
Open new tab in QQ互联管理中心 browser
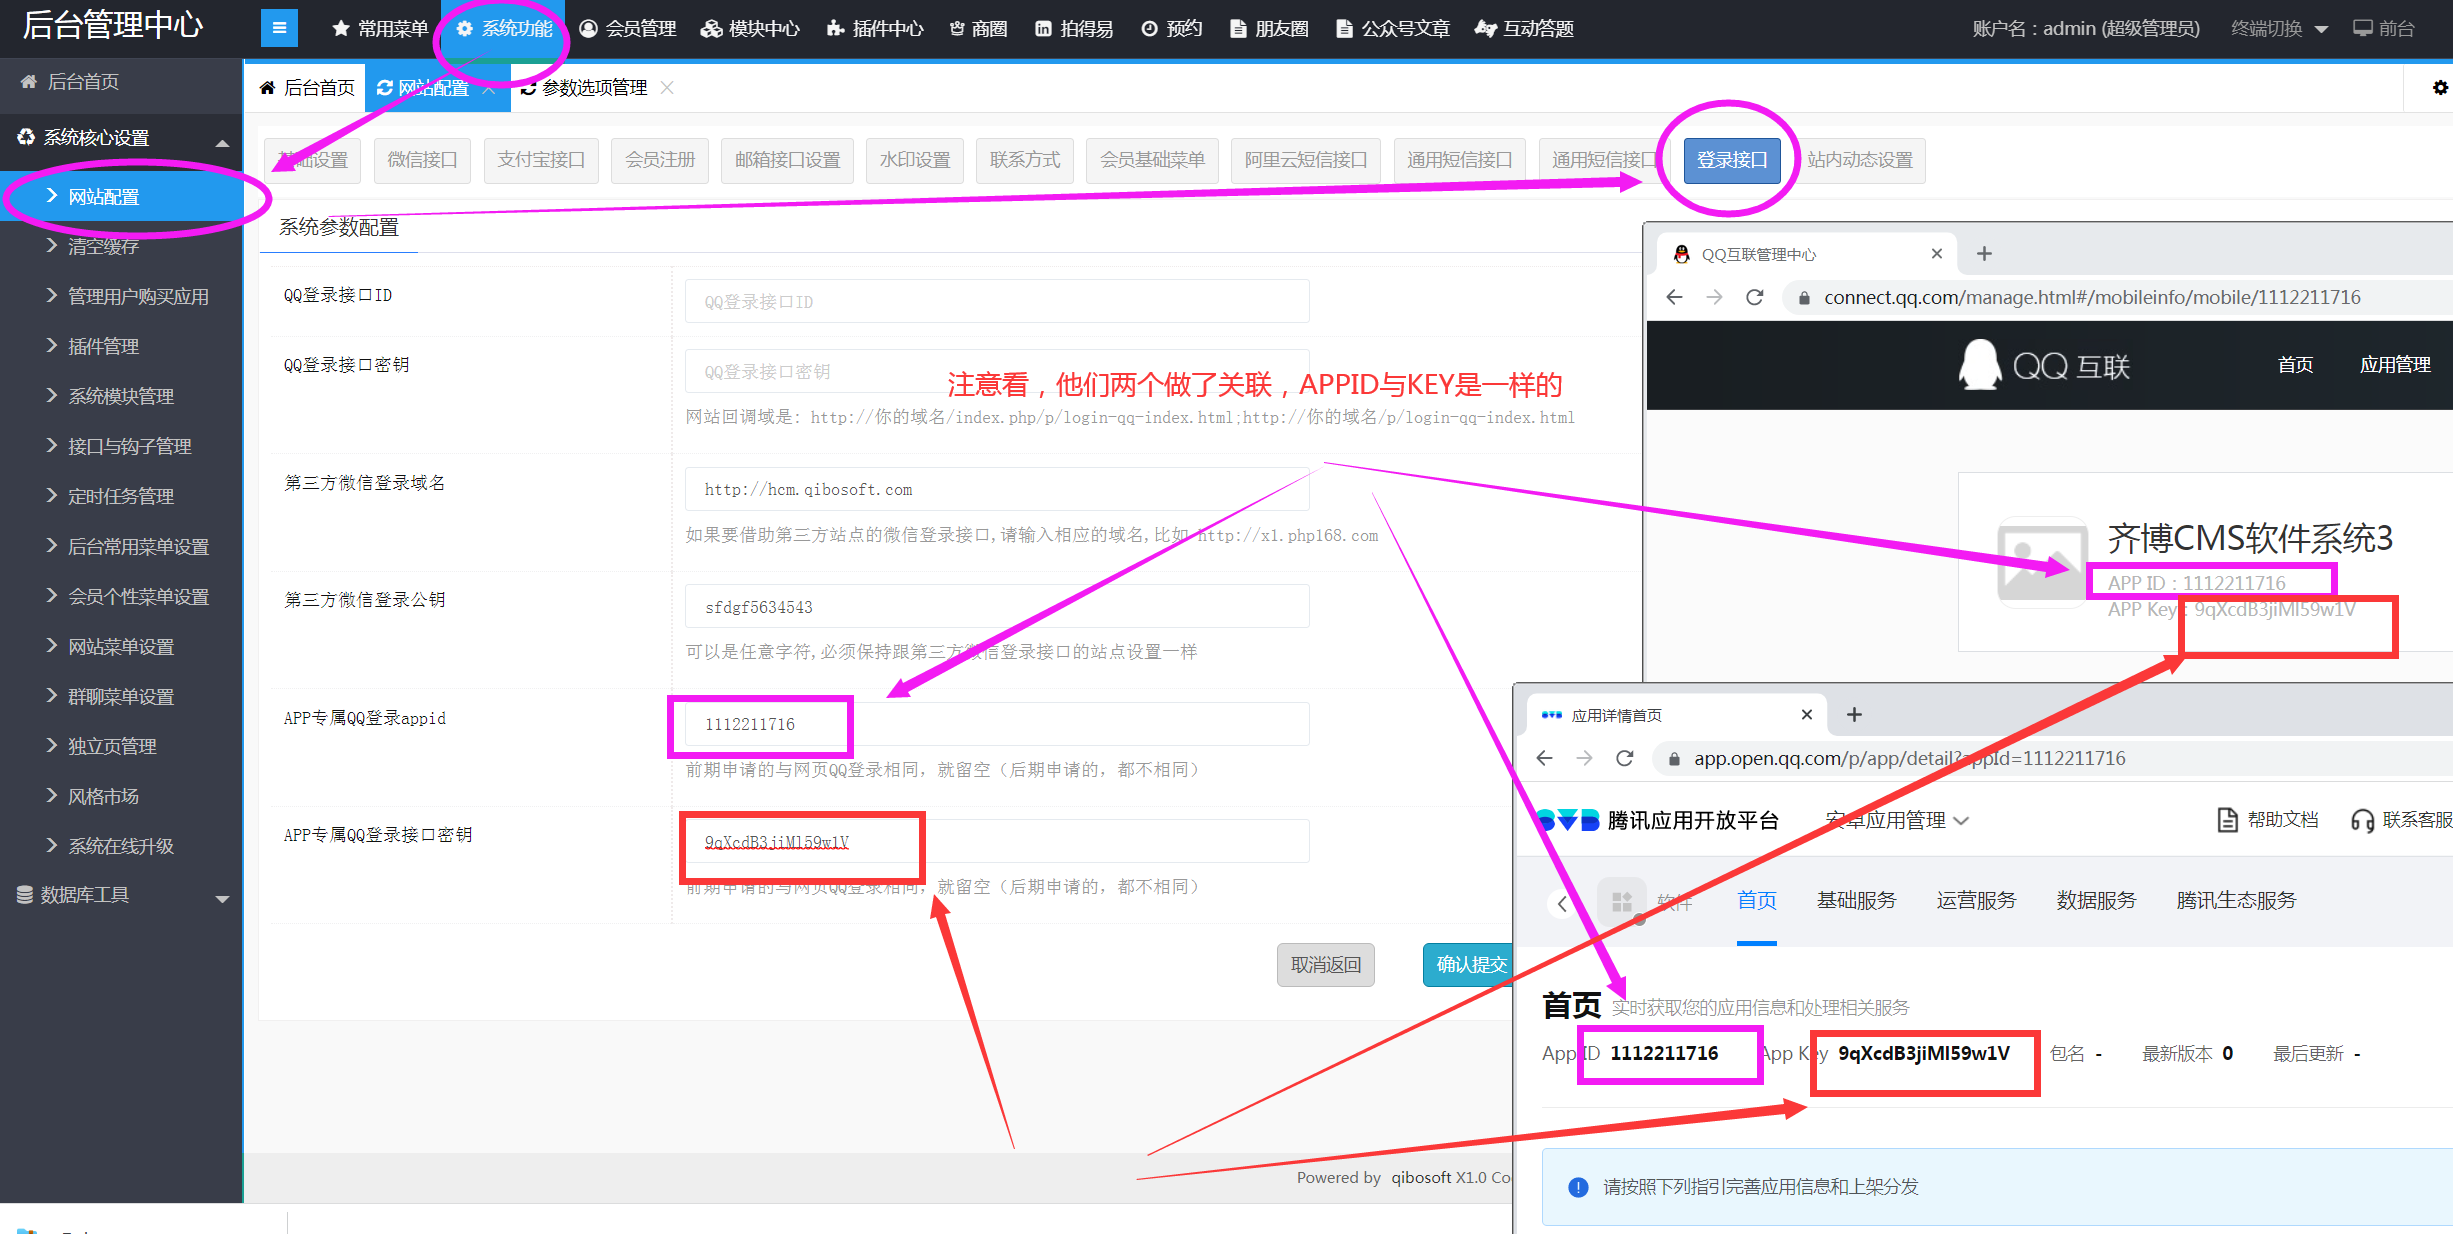tap(1985, 254)
